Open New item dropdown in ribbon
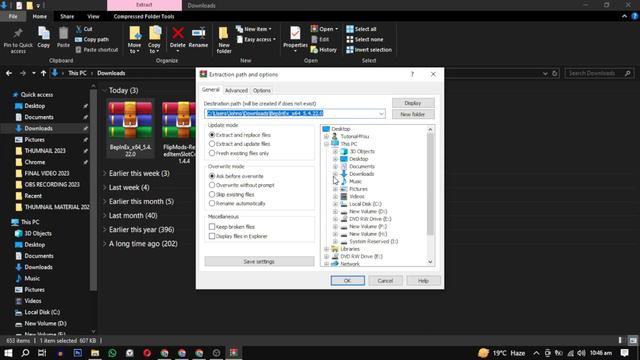The height and width of the screenshot is (360, 640). click(253, 29)
